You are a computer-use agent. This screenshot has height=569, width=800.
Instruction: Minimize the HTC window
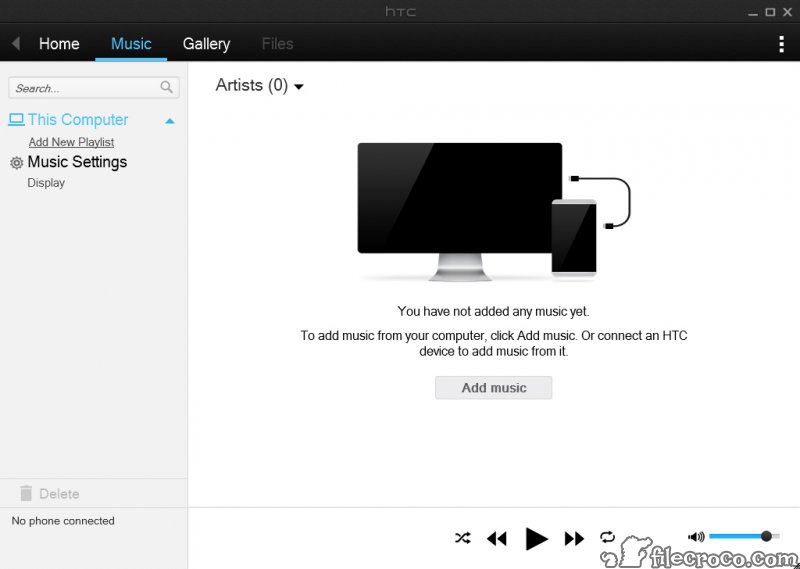tap(753, 13)
